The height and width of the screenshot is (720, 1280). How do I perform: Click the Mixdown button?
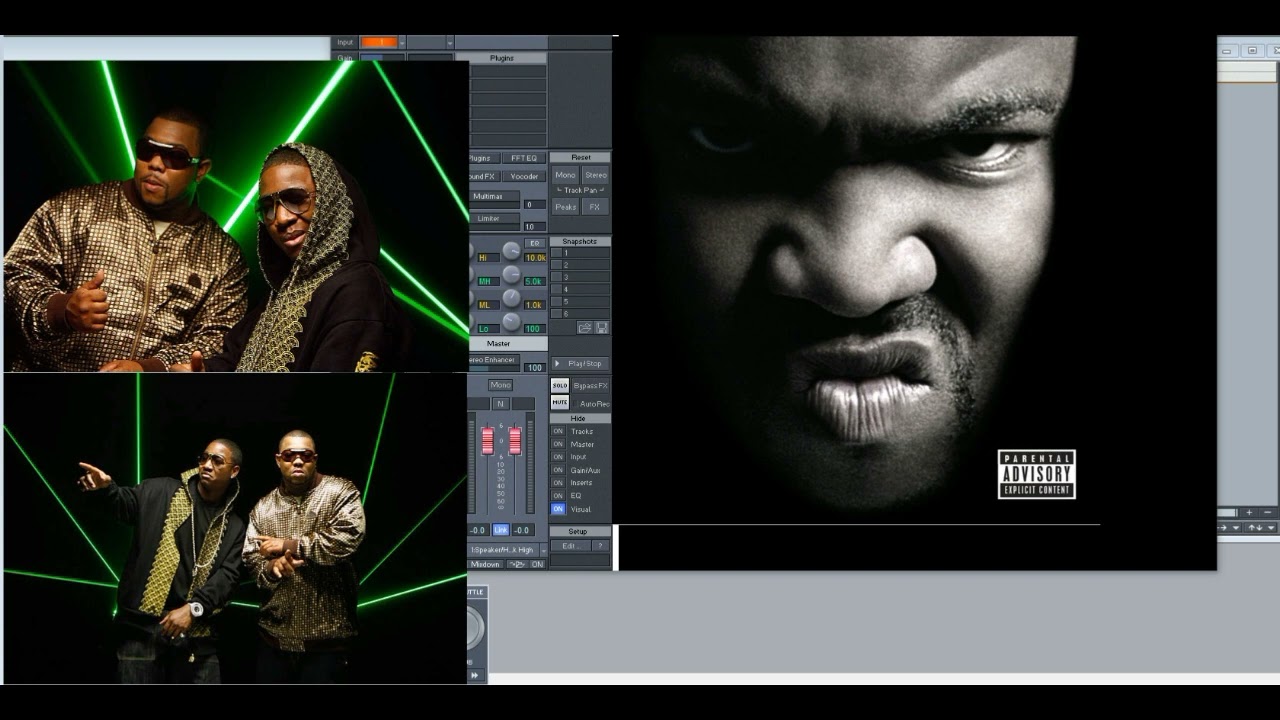click(x=486, y=564)
